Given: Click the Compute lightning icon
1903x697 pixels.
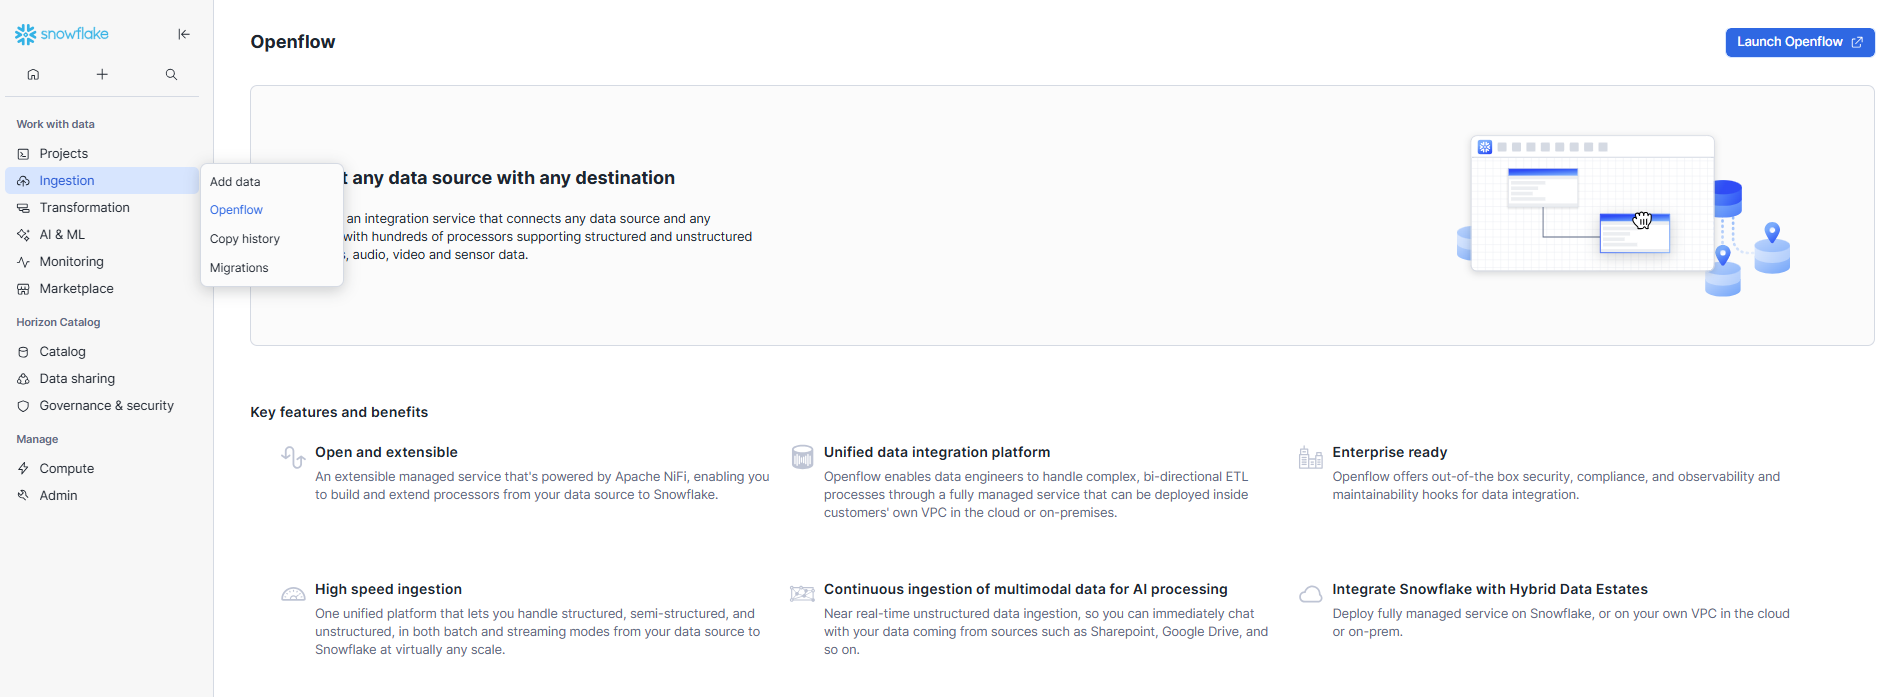Looking at the screenshot, I should [x=24, y=469].
